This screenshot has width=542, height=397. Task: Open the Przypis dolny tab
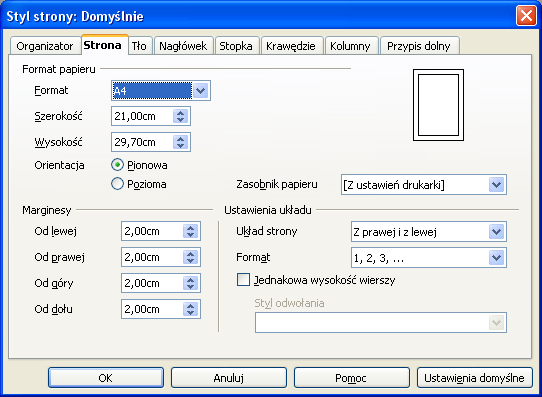click(x=419, y=46)
